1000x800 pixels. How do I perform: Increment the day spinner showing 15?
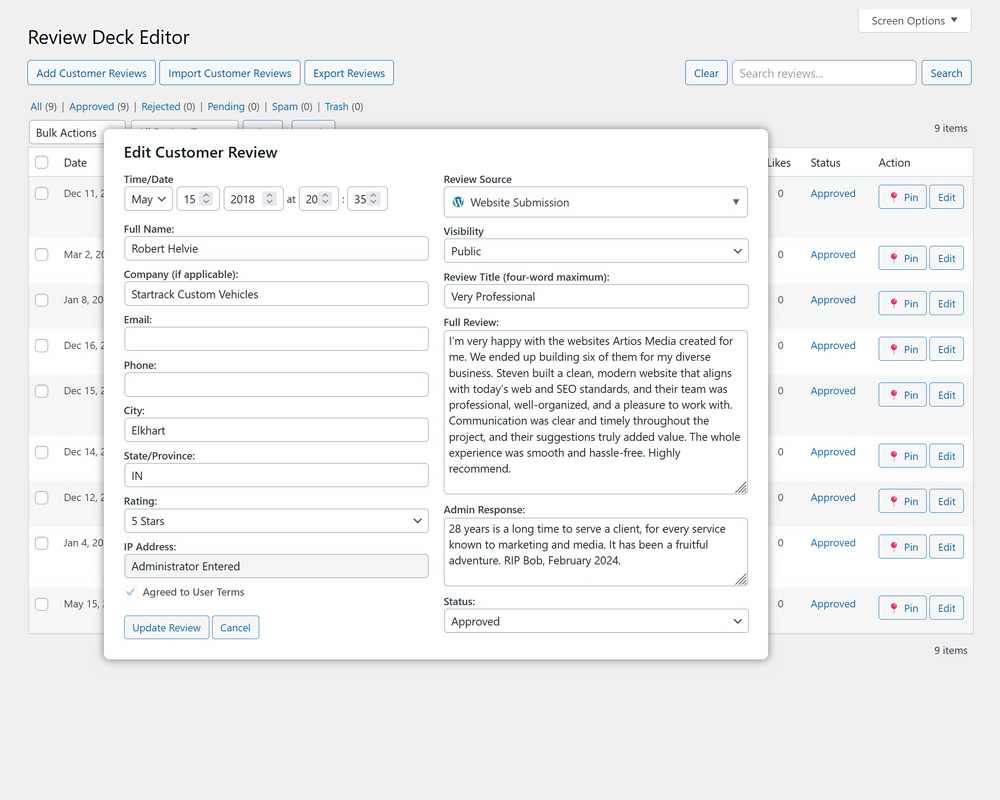click(206, 195)
